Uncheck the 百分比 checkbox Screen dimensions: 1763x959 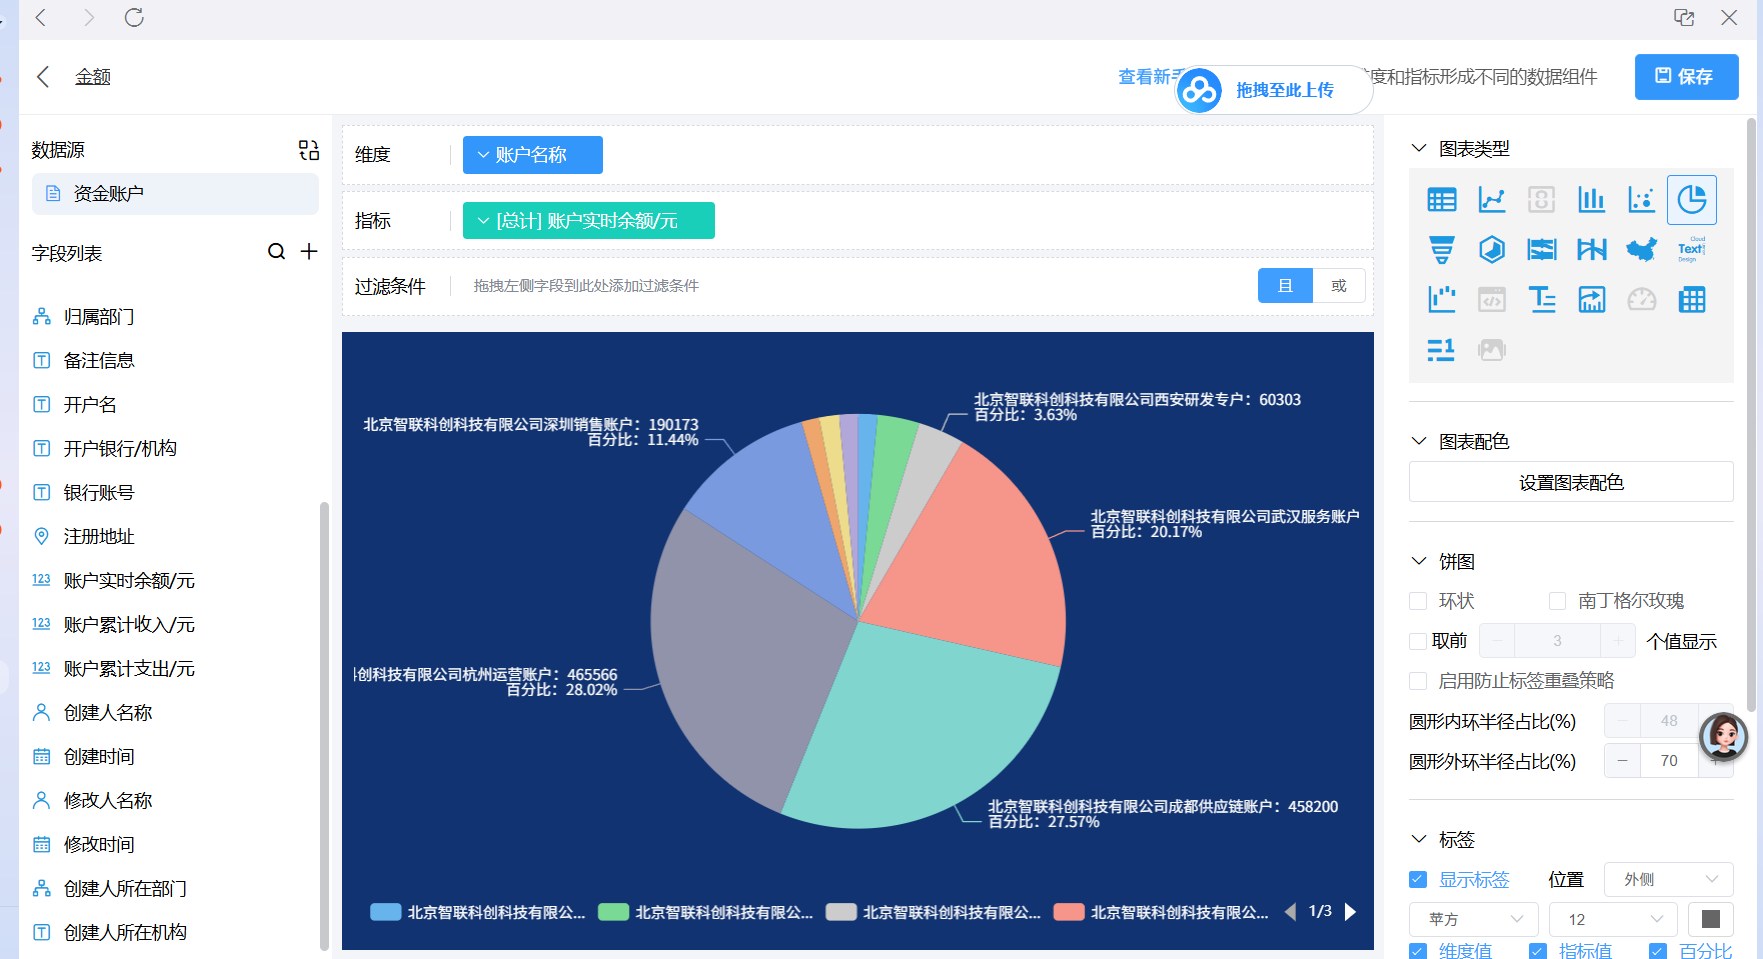pos(1658,951)
